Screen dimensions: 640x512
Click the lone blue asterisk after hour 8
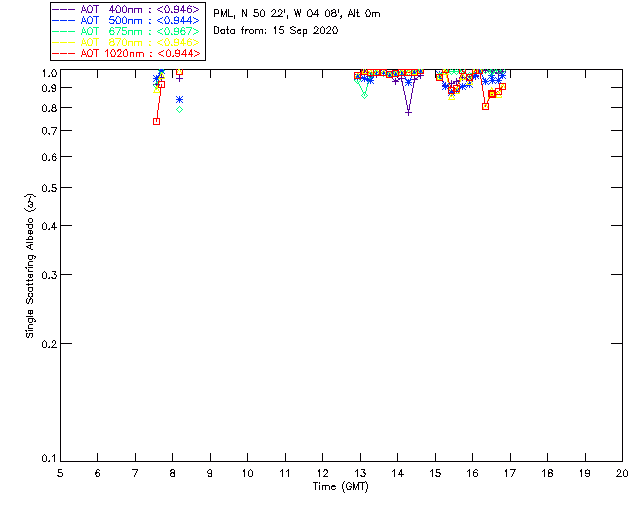click(x=179, y=100)
